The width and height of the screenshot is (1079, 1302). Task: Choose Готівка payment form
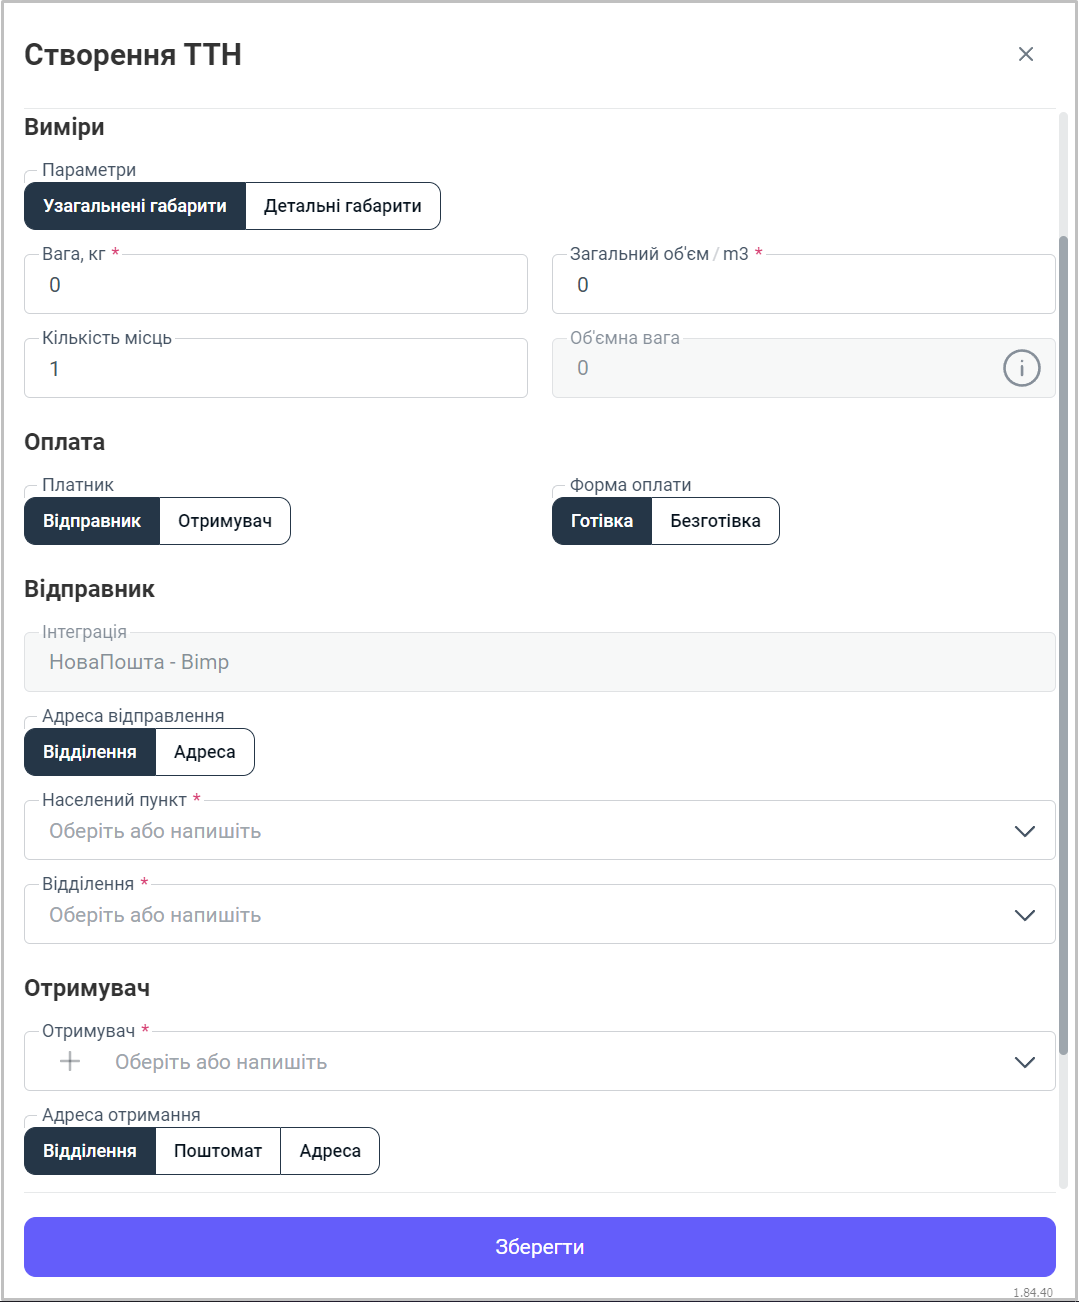click(x=602, y=521)
